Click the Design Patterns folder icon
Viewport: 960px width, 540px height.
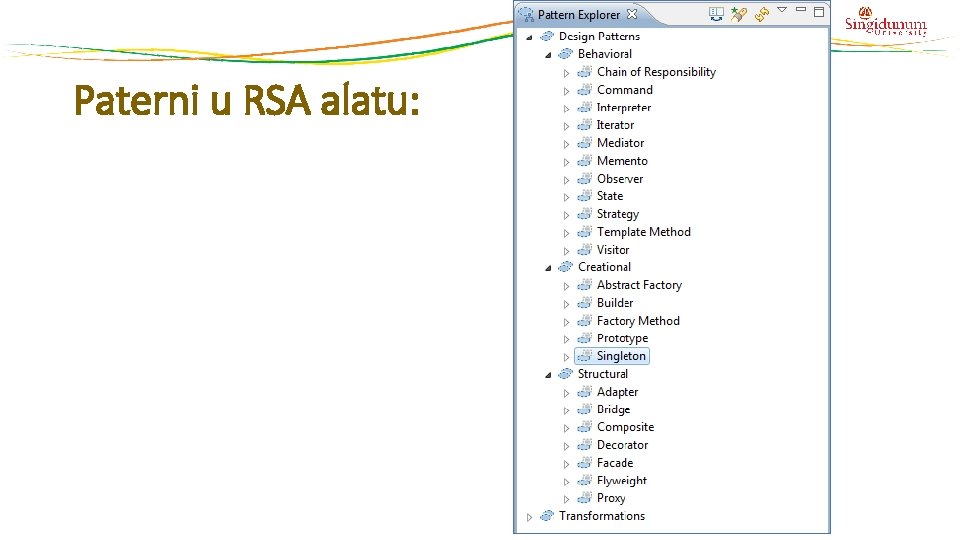[547, 36]
